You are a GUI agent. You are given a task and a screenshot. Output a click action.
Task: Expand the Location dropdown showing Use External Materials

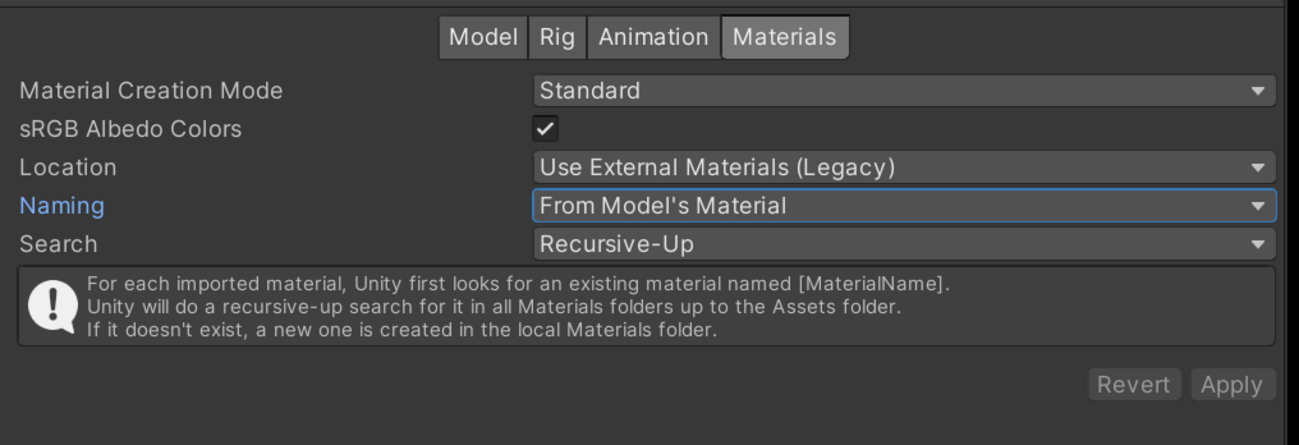click(904, 167)
